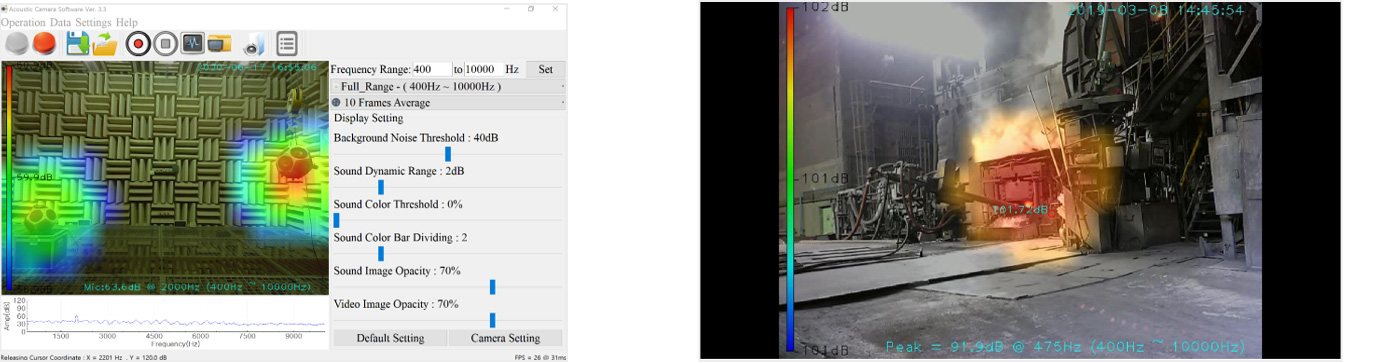Open the Camera Setting button
This screenshot has width=1397, height=362.
(x=505, y=338)
